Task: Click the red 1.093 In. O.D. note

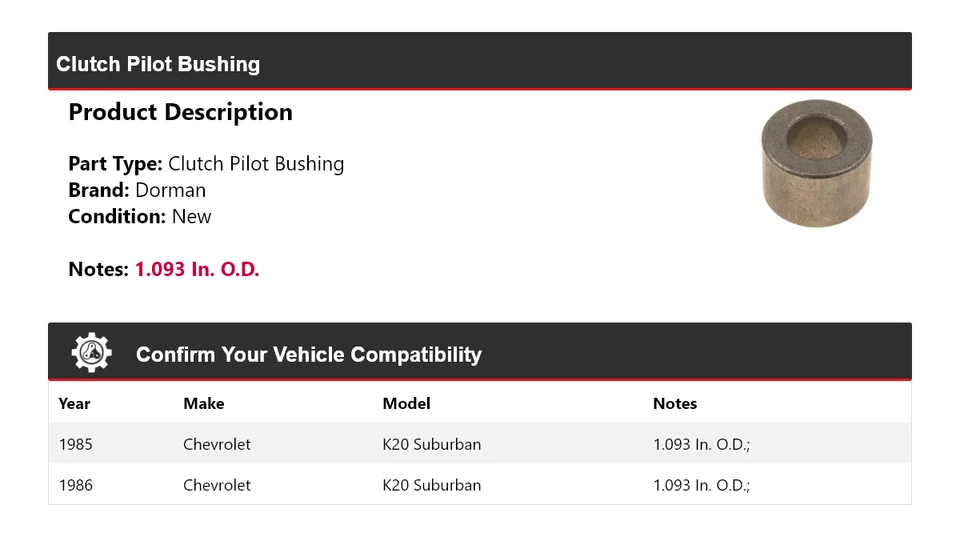Action: (197, 269)
